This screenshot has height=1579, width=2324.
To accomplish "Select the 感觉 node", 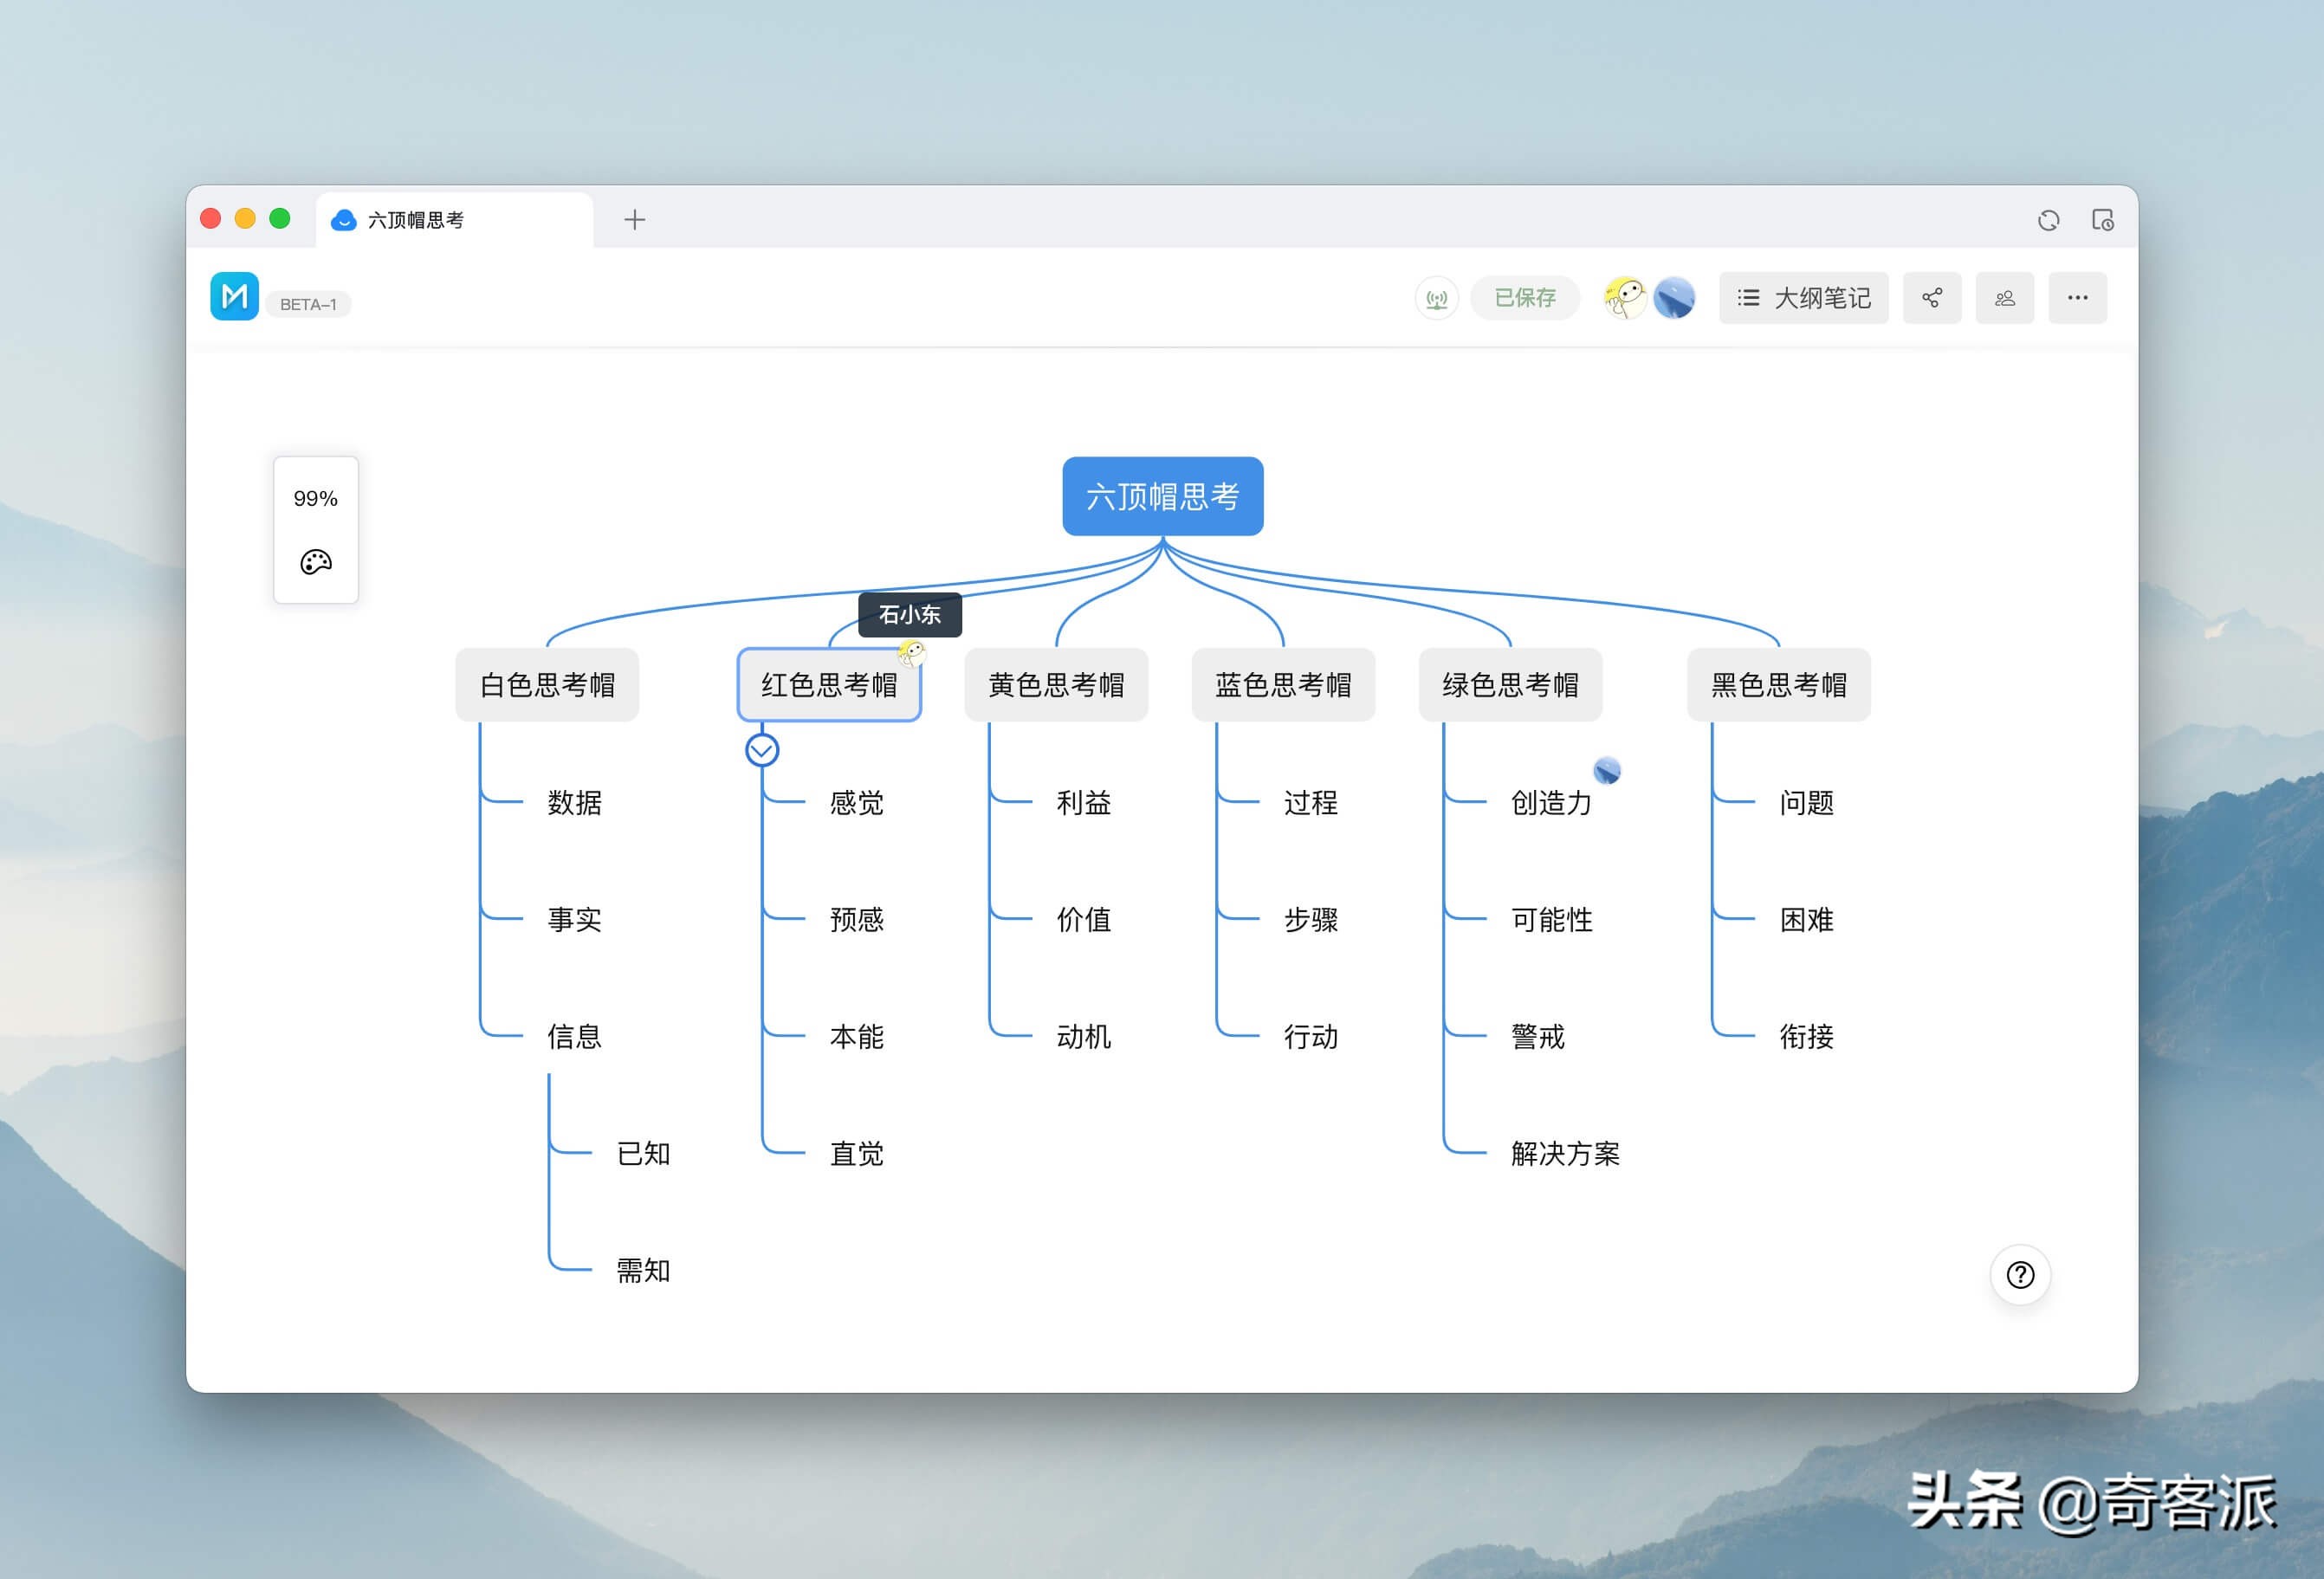I will point(857,803).
